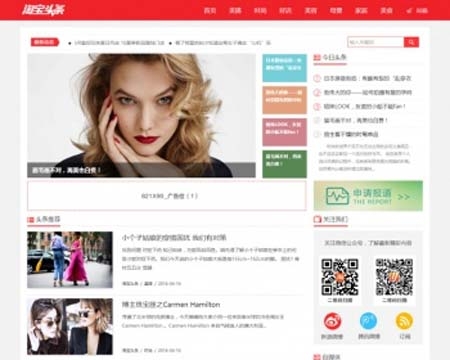450x360 pixels.
Task: Open the second item in the red navigation bar
Action: click(235, 11)
